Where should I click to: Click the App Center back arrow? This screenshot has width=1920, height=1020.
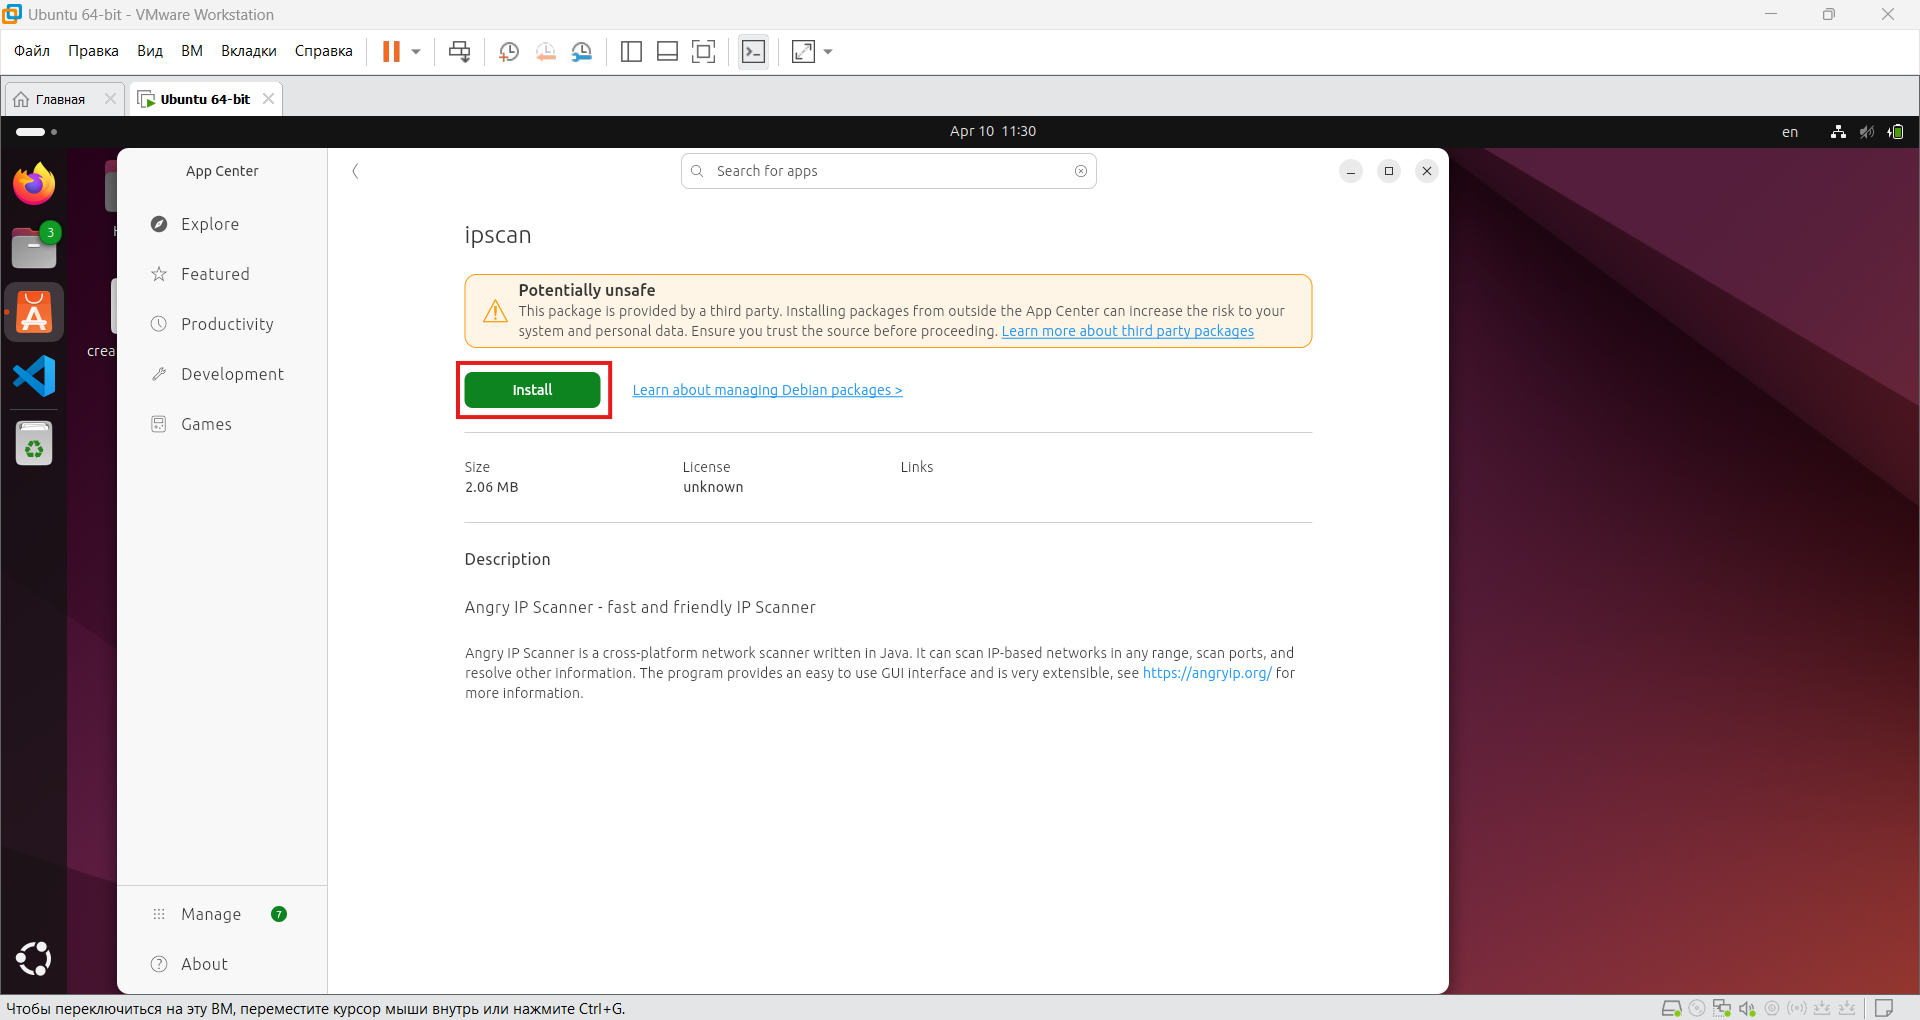[355, 171]
